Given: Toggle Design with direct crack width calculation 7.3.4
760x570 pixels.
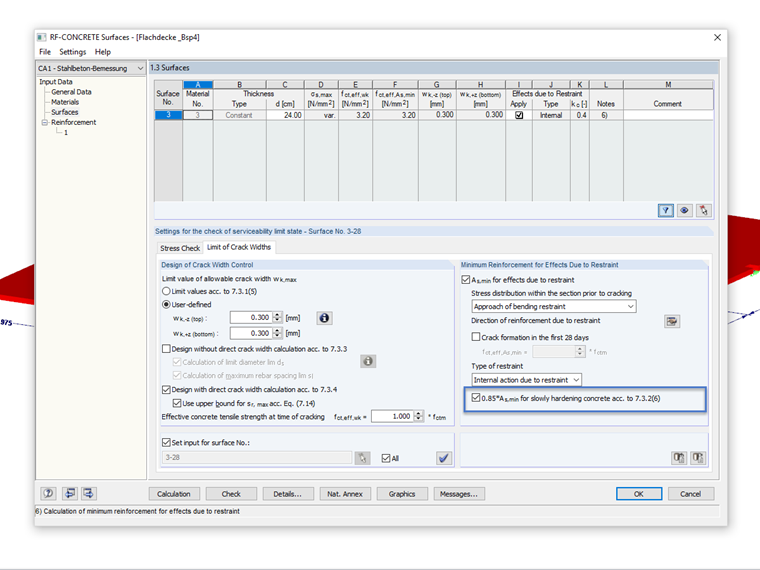Looking at the screenshot, I should (x=166, y=389).
